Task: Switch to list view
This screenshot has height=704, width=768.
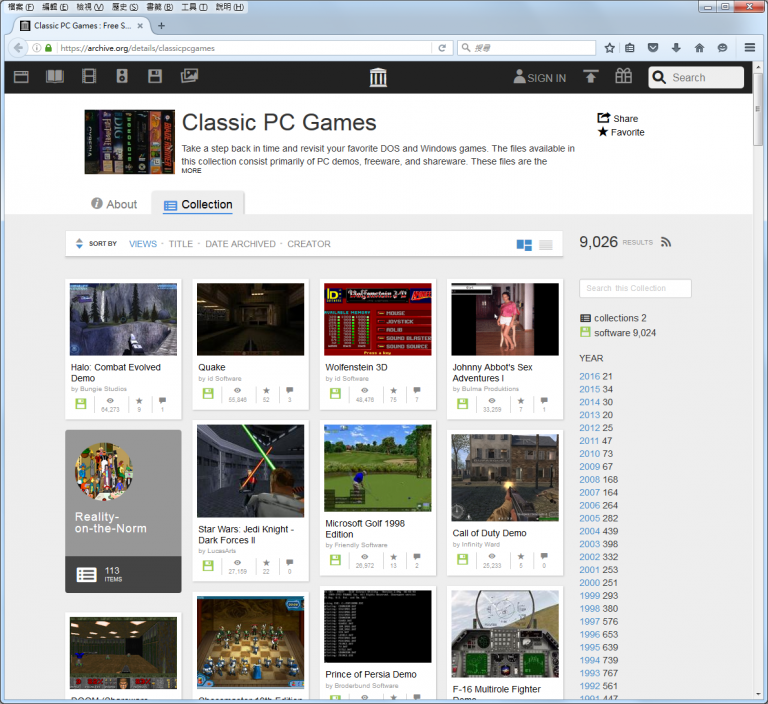Action: [546, 245]
